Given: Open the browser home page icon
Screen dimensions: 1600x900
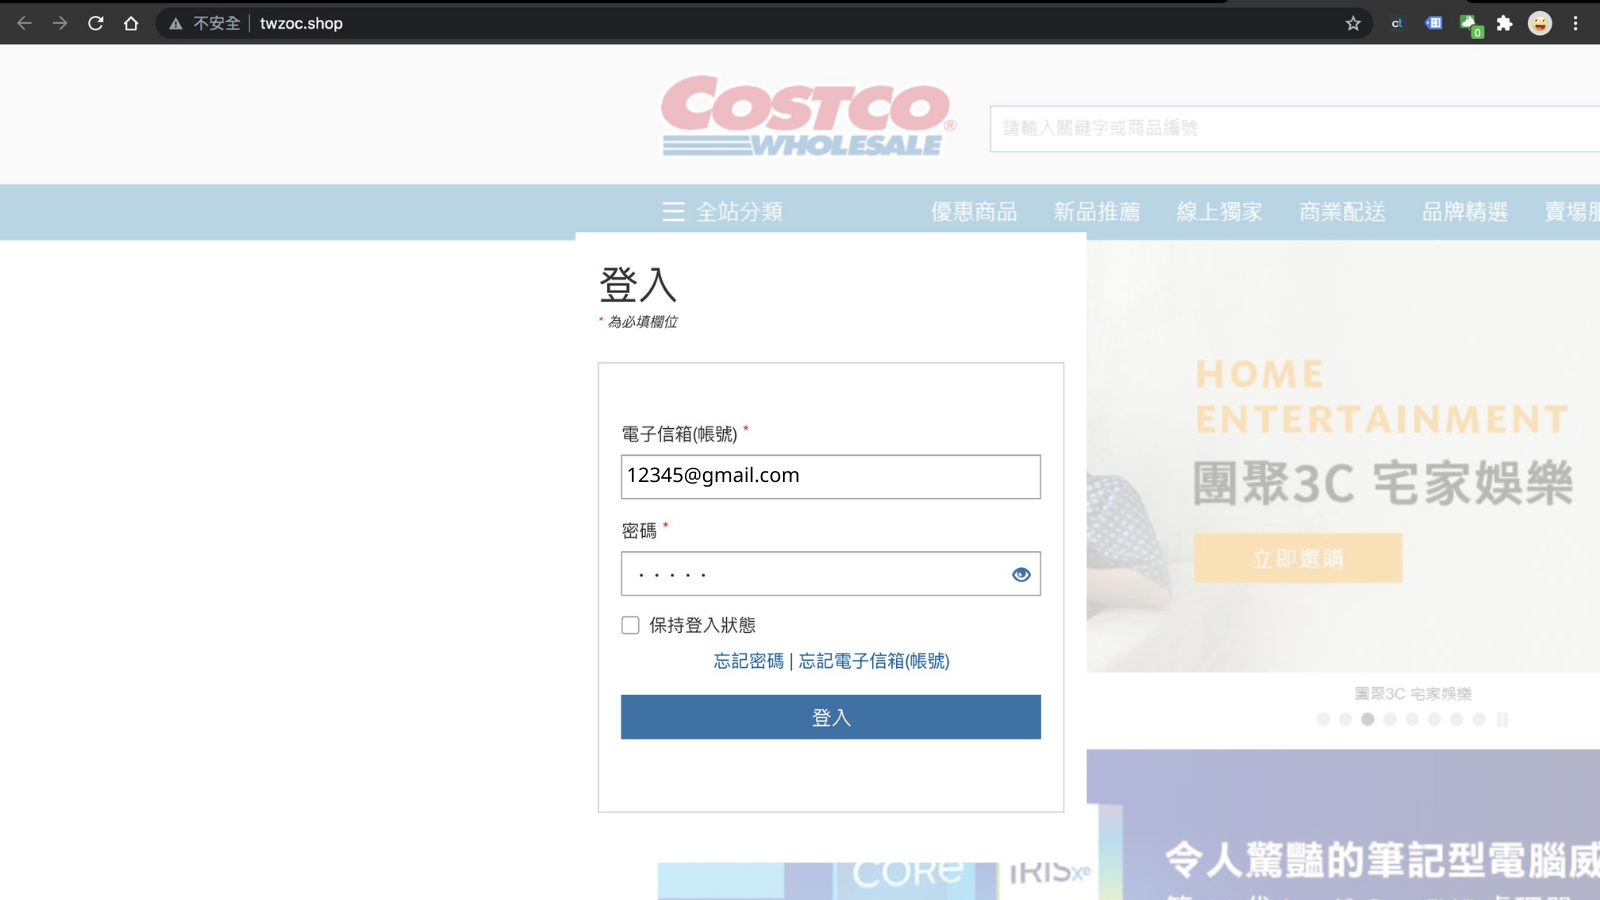Looking at the screenshot, I should pyautogui.click(x=131, y=23).
